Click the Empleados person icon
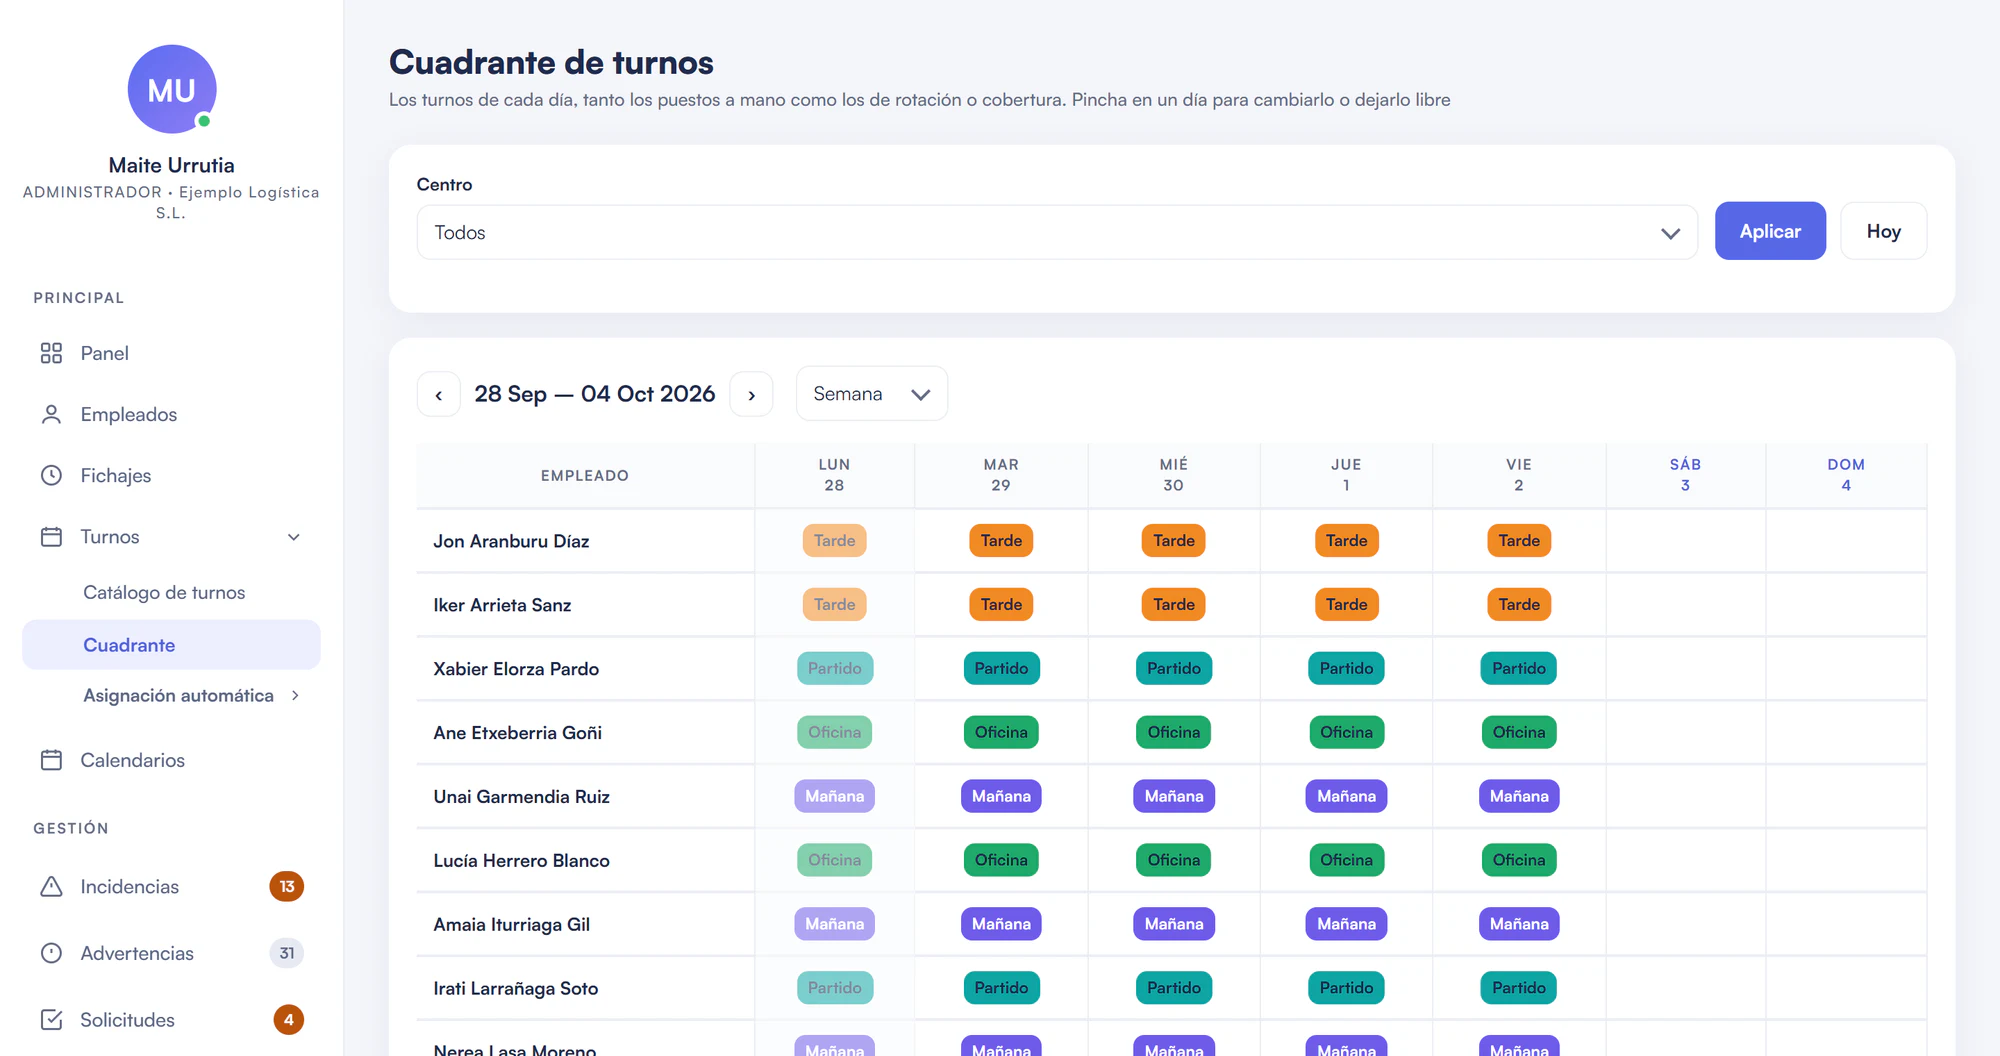Image resolution: width=2000 pixels, height=1056 pixels. click(x=51, y=414)
